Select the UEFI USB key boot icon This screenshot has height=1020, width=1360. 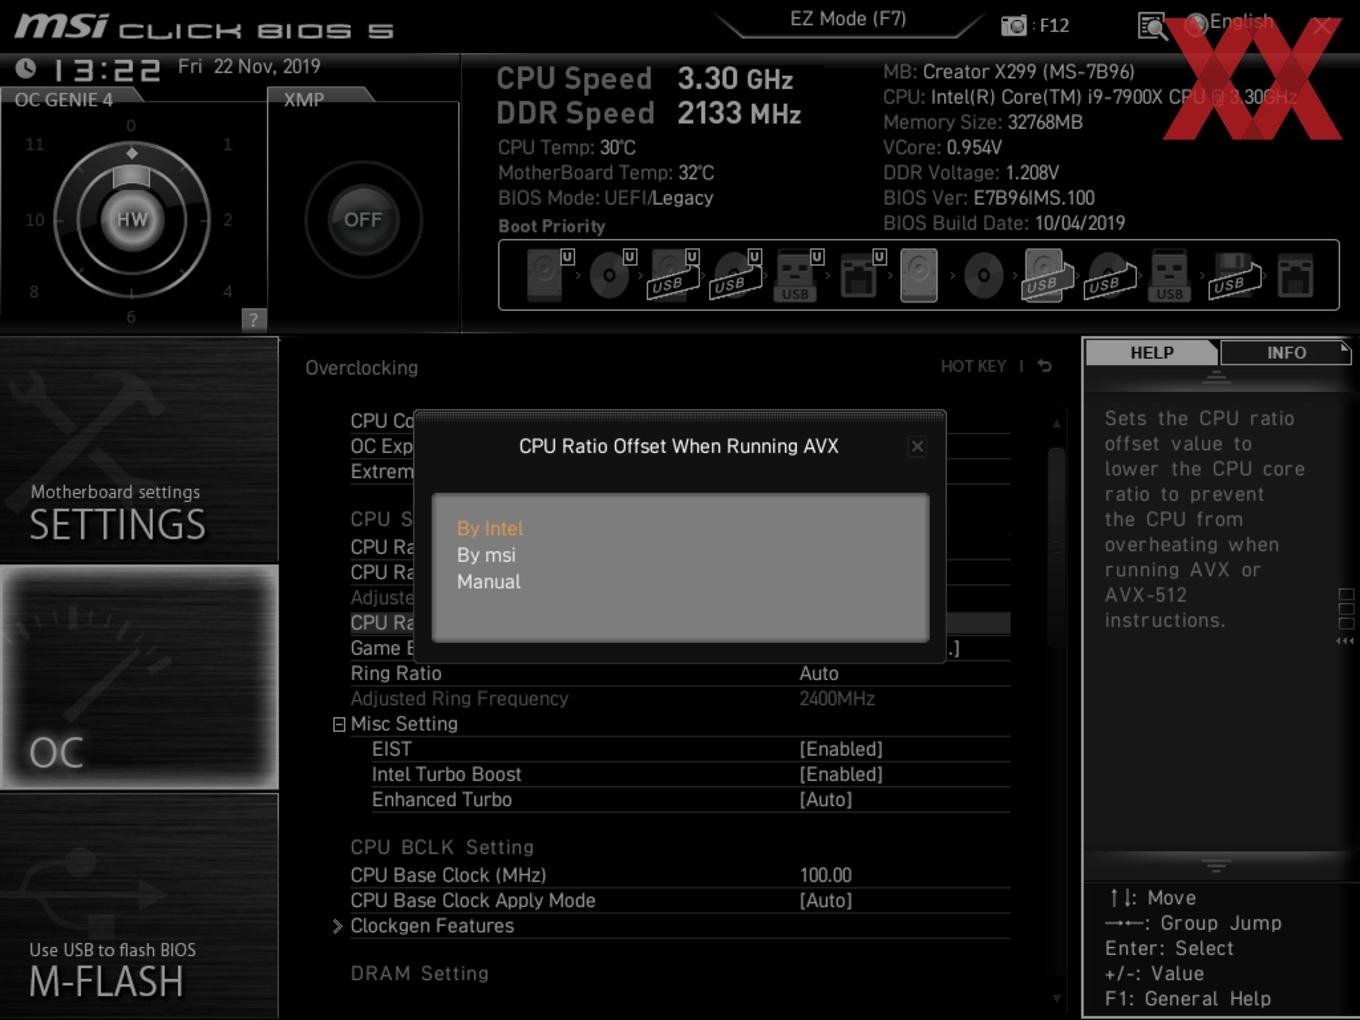pos(798,275)
